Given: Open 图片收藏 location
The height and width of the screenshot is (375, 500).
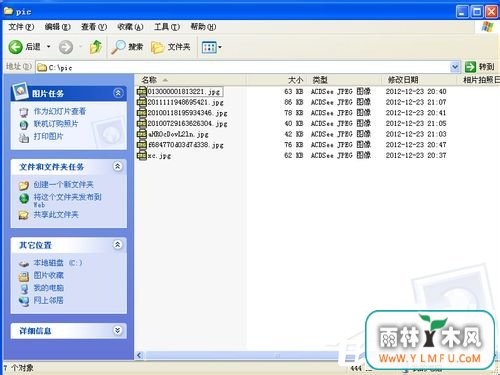Looking at the screenshot, I should coord(48,275).
